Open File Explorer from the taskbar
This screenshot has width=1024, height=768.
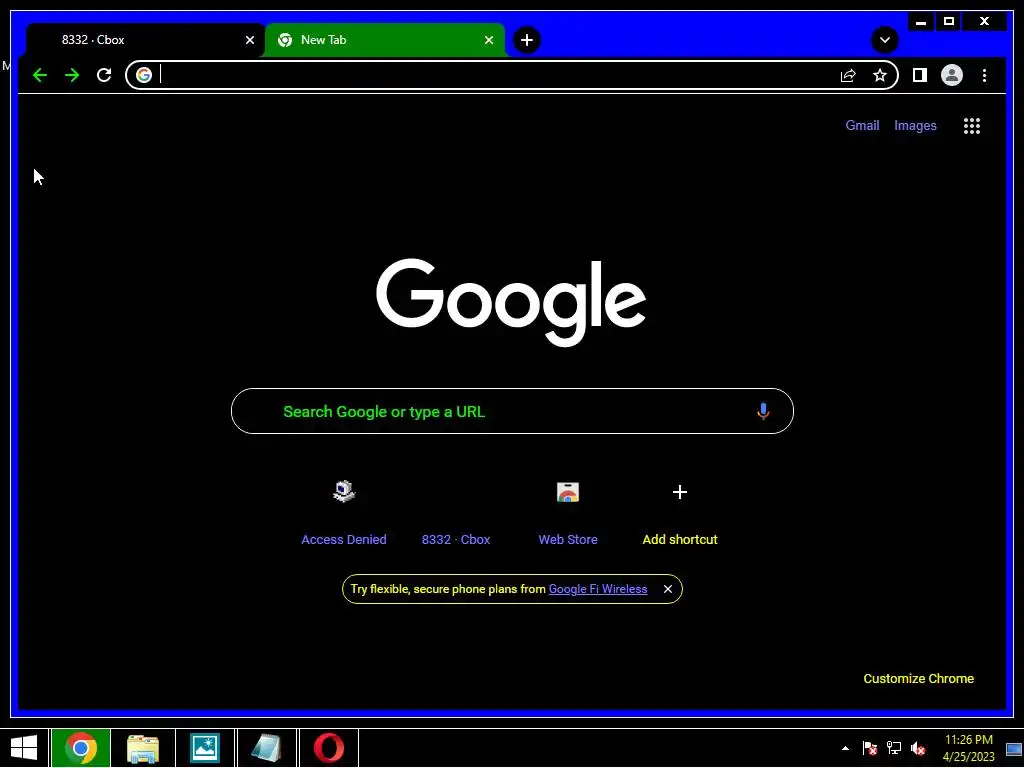[143, 748]
